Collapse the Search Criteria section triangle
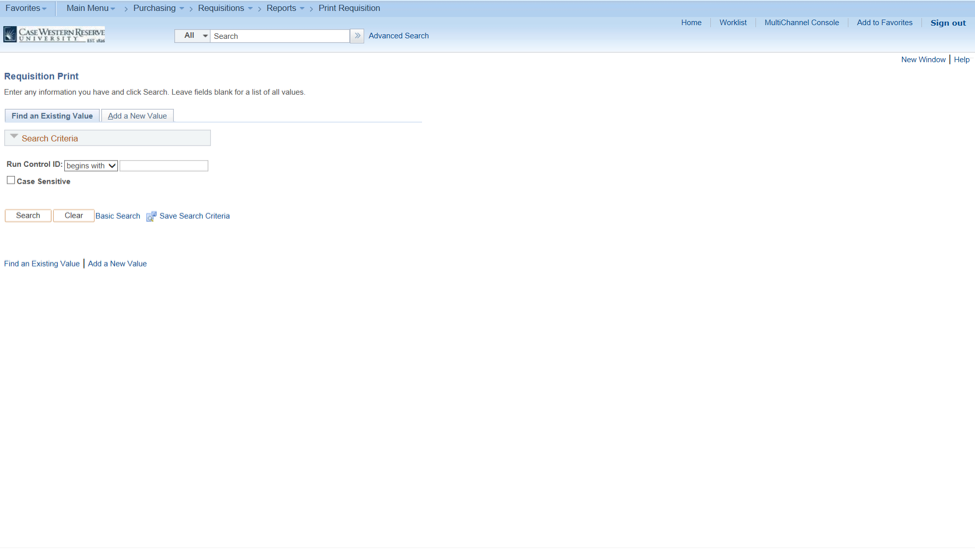 (x=14, y=137)
